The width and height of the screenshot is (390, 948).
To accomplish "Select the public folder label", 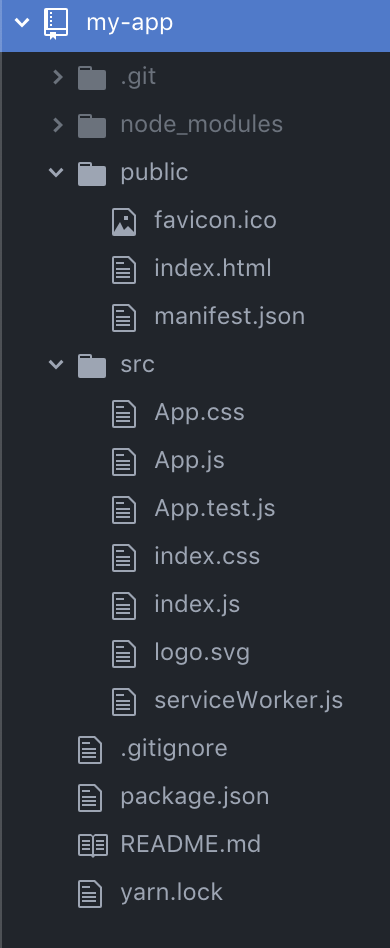I will click(x=154, y=173).
